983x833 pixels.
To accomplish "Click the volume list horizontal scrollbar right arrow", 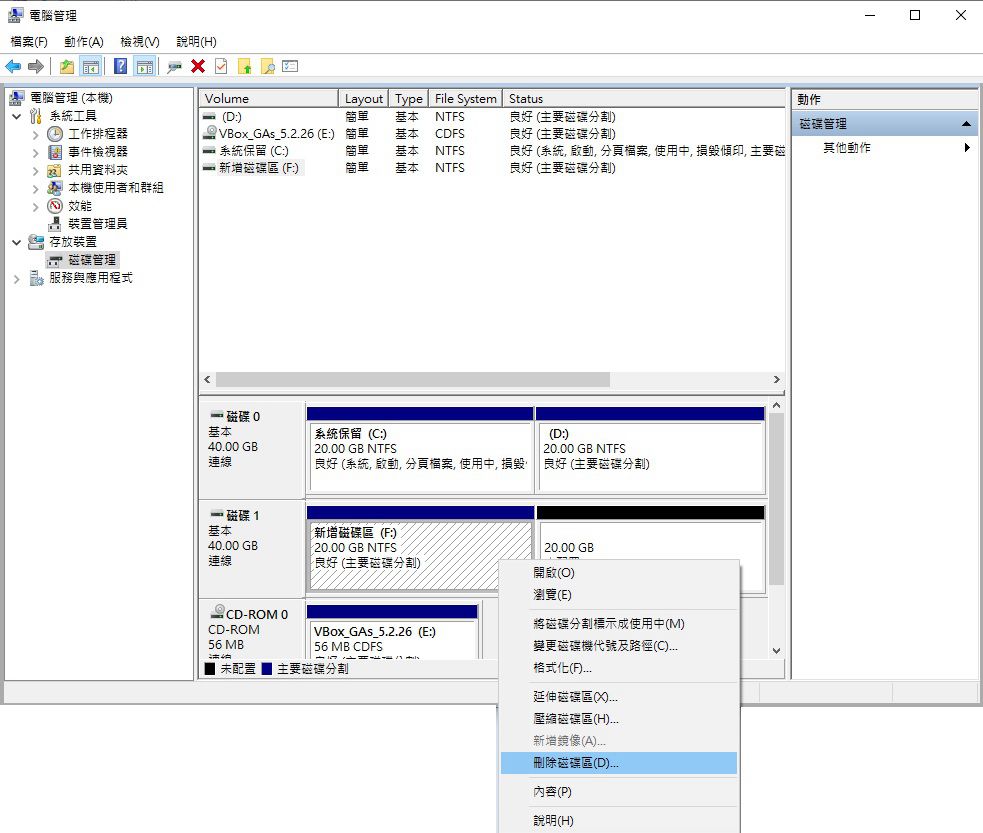I will pos(777,380).
